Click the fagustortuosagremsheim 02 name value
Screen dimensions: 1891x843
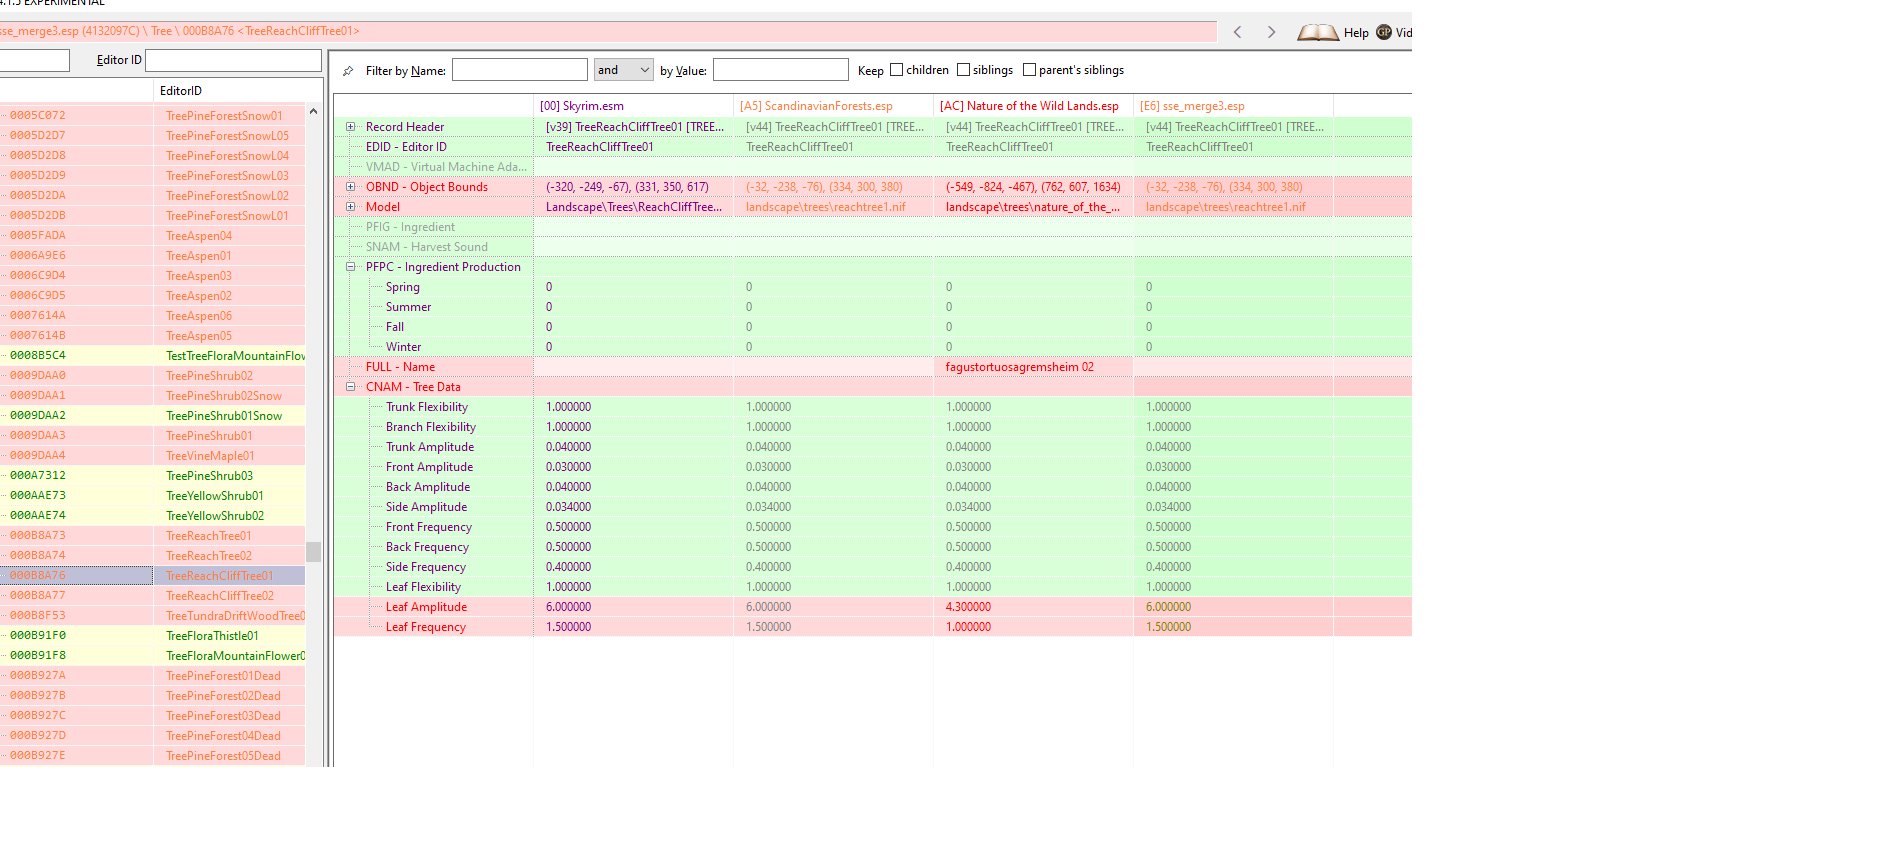pyautogui.click(x=1020, y=367)
